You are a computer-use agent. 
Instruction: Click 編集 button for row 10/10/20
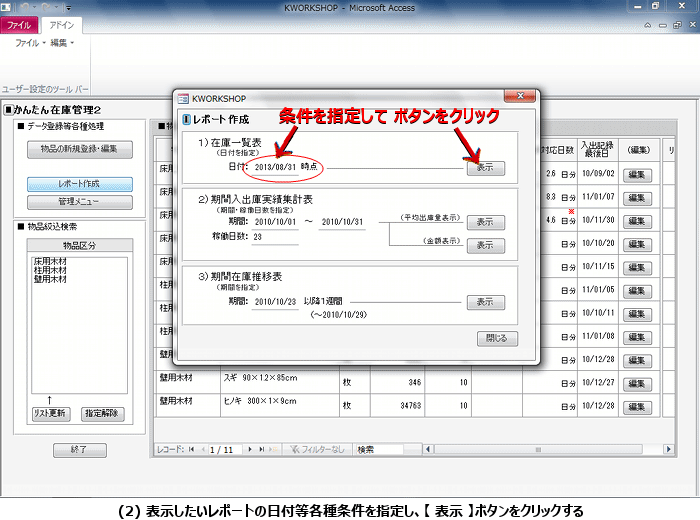(637, 245)
